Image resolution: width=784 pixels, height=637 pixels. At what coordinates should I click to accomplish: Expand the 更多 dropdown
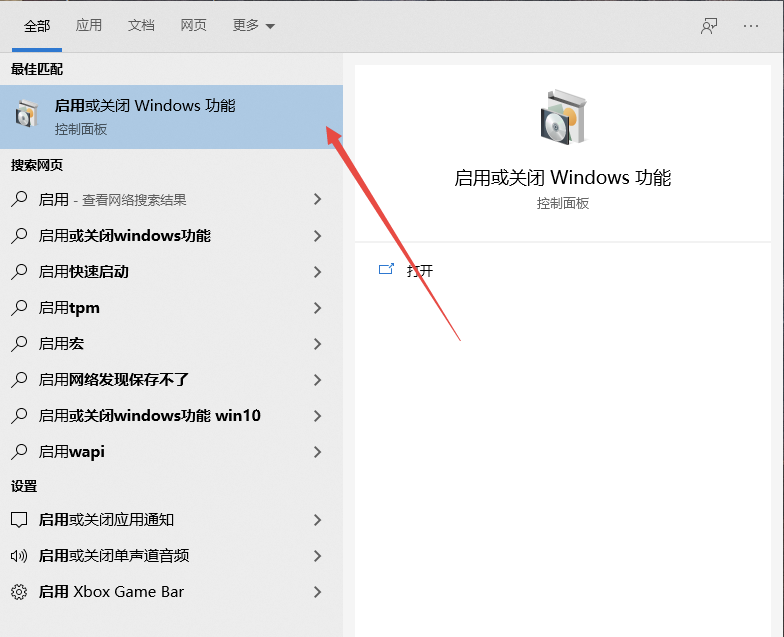pyautogui.click(x=253, y=26)
